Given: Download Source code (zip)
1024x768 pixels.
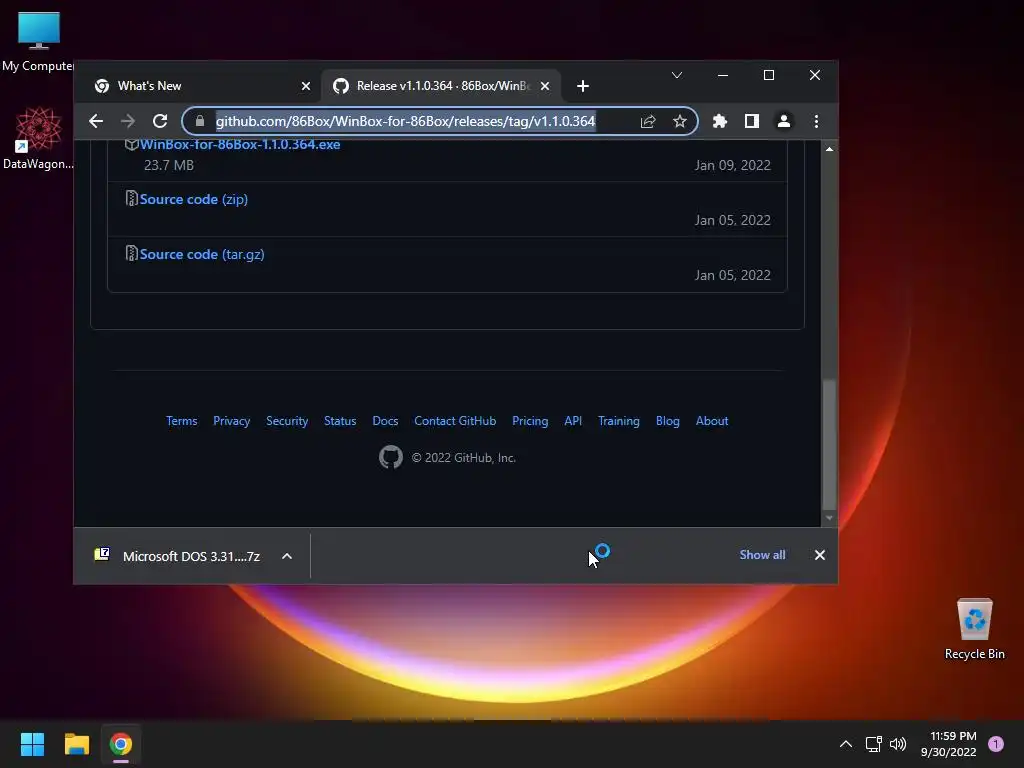Looking at the screenshot, I should [x=193, y=199].
